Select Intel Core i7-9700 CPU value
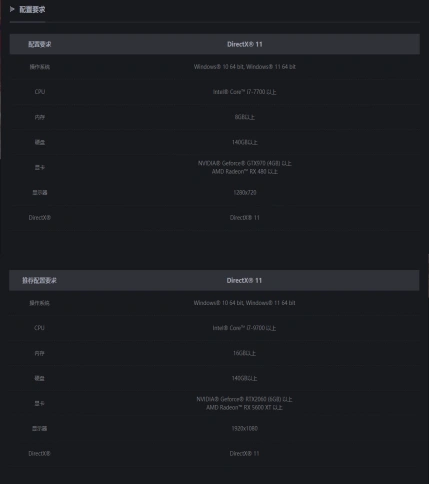 tap(244, 328)
